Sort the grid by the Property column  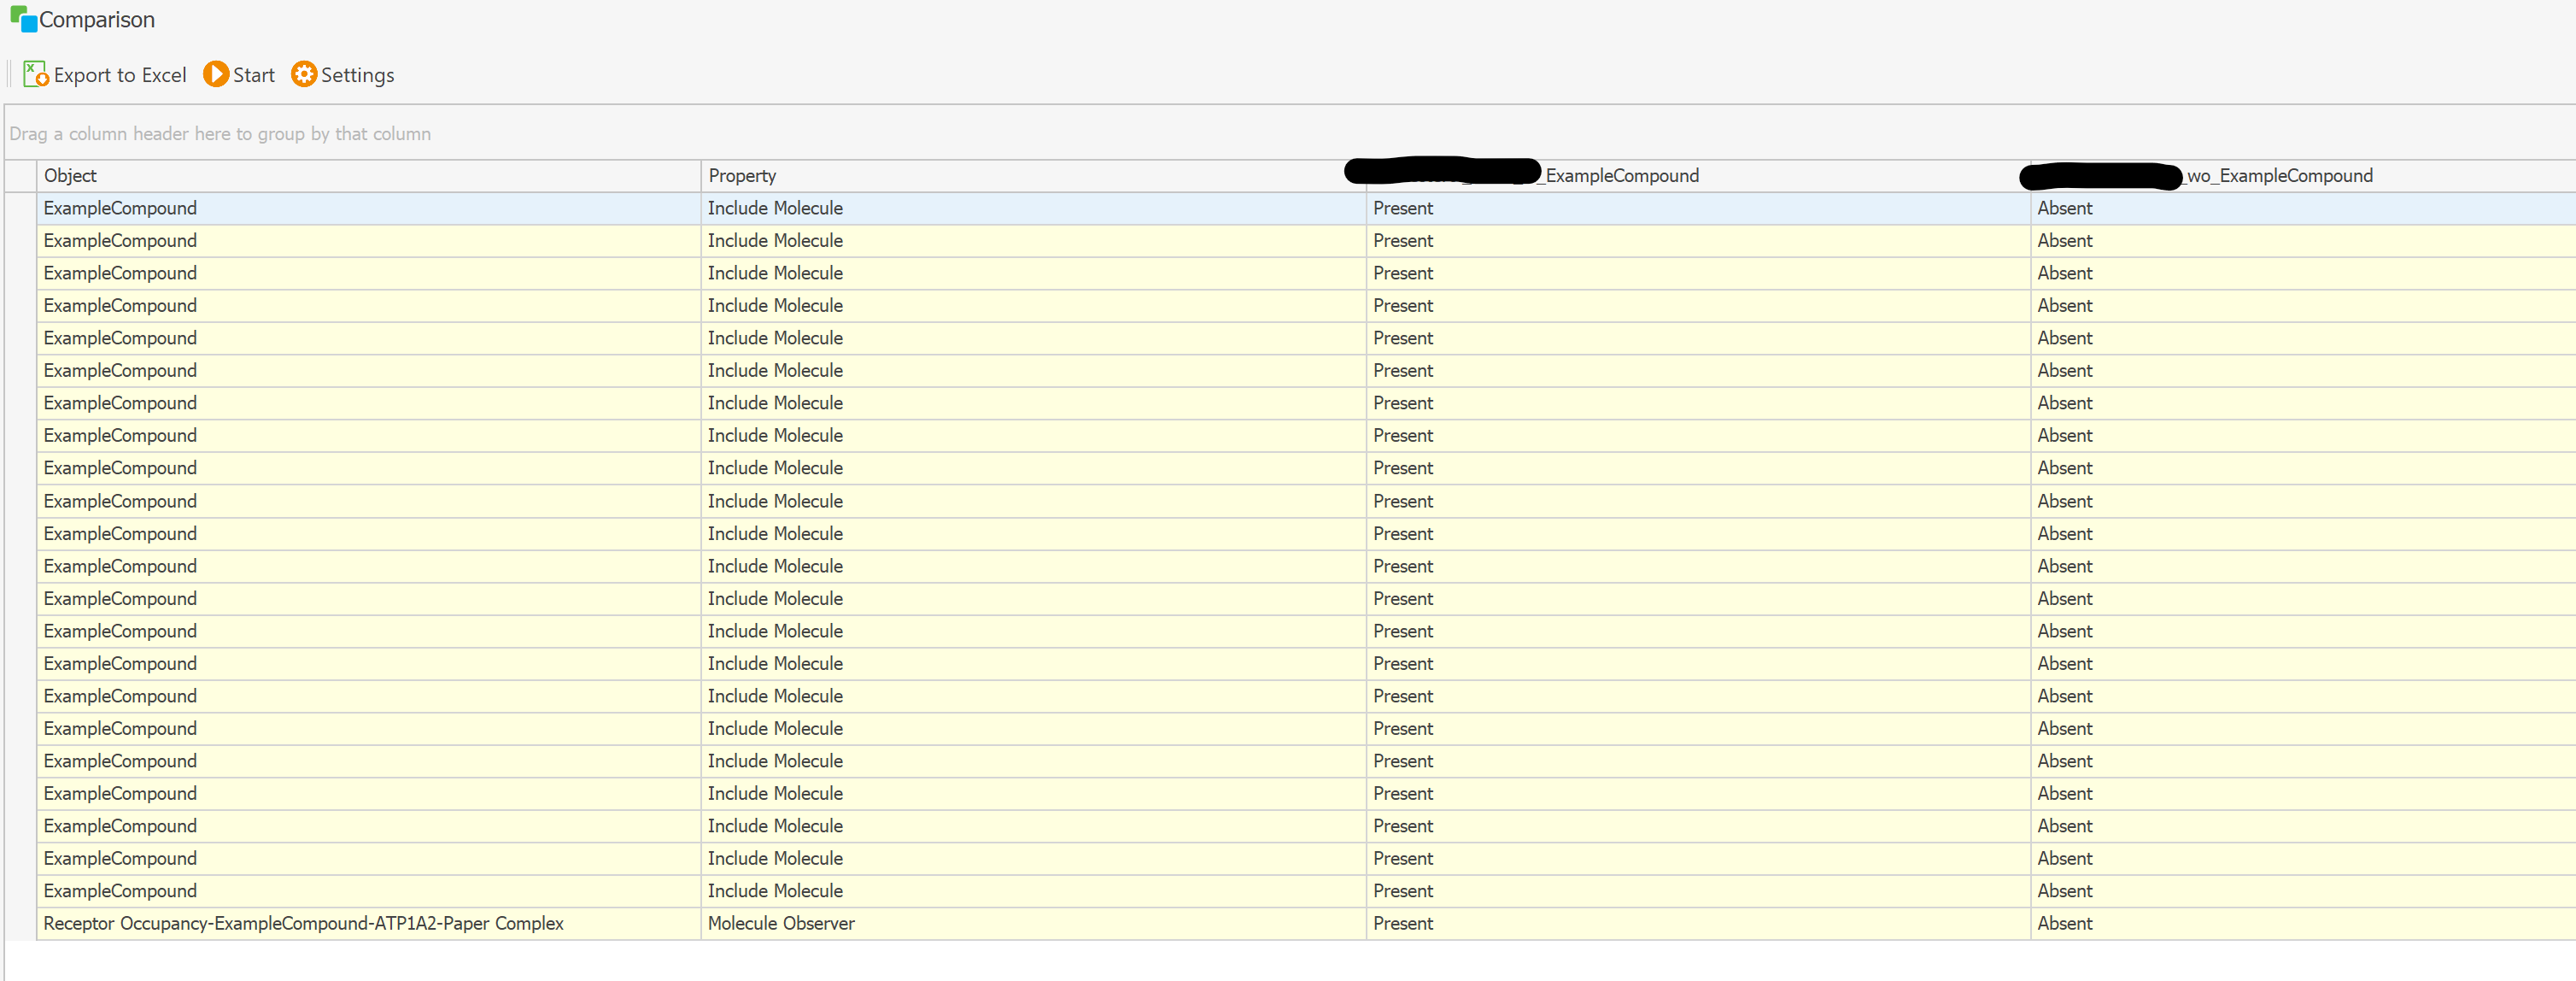[x=742, y=175]
